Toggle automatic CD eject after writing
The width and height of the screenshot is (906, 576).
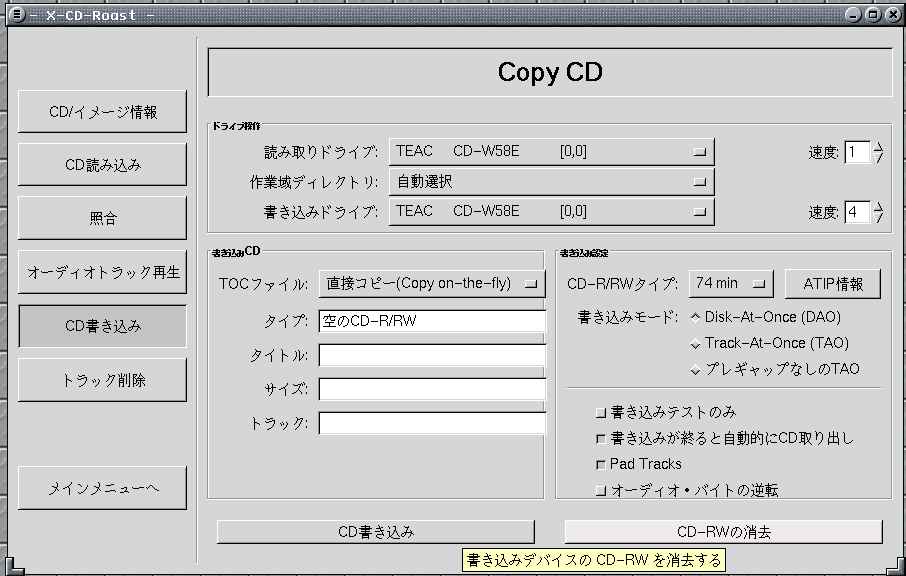[601, 438]
